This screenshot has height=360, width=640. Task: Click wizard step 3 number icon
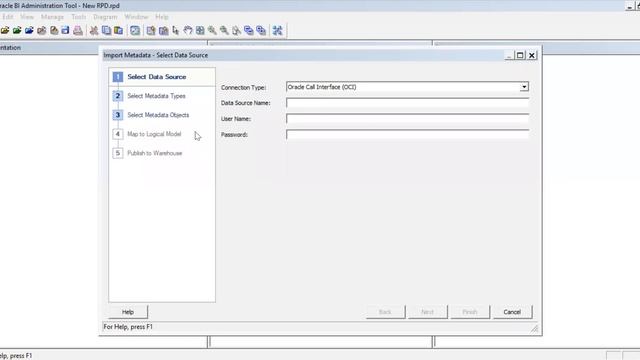pyautogui.click(x=118, y=115)
